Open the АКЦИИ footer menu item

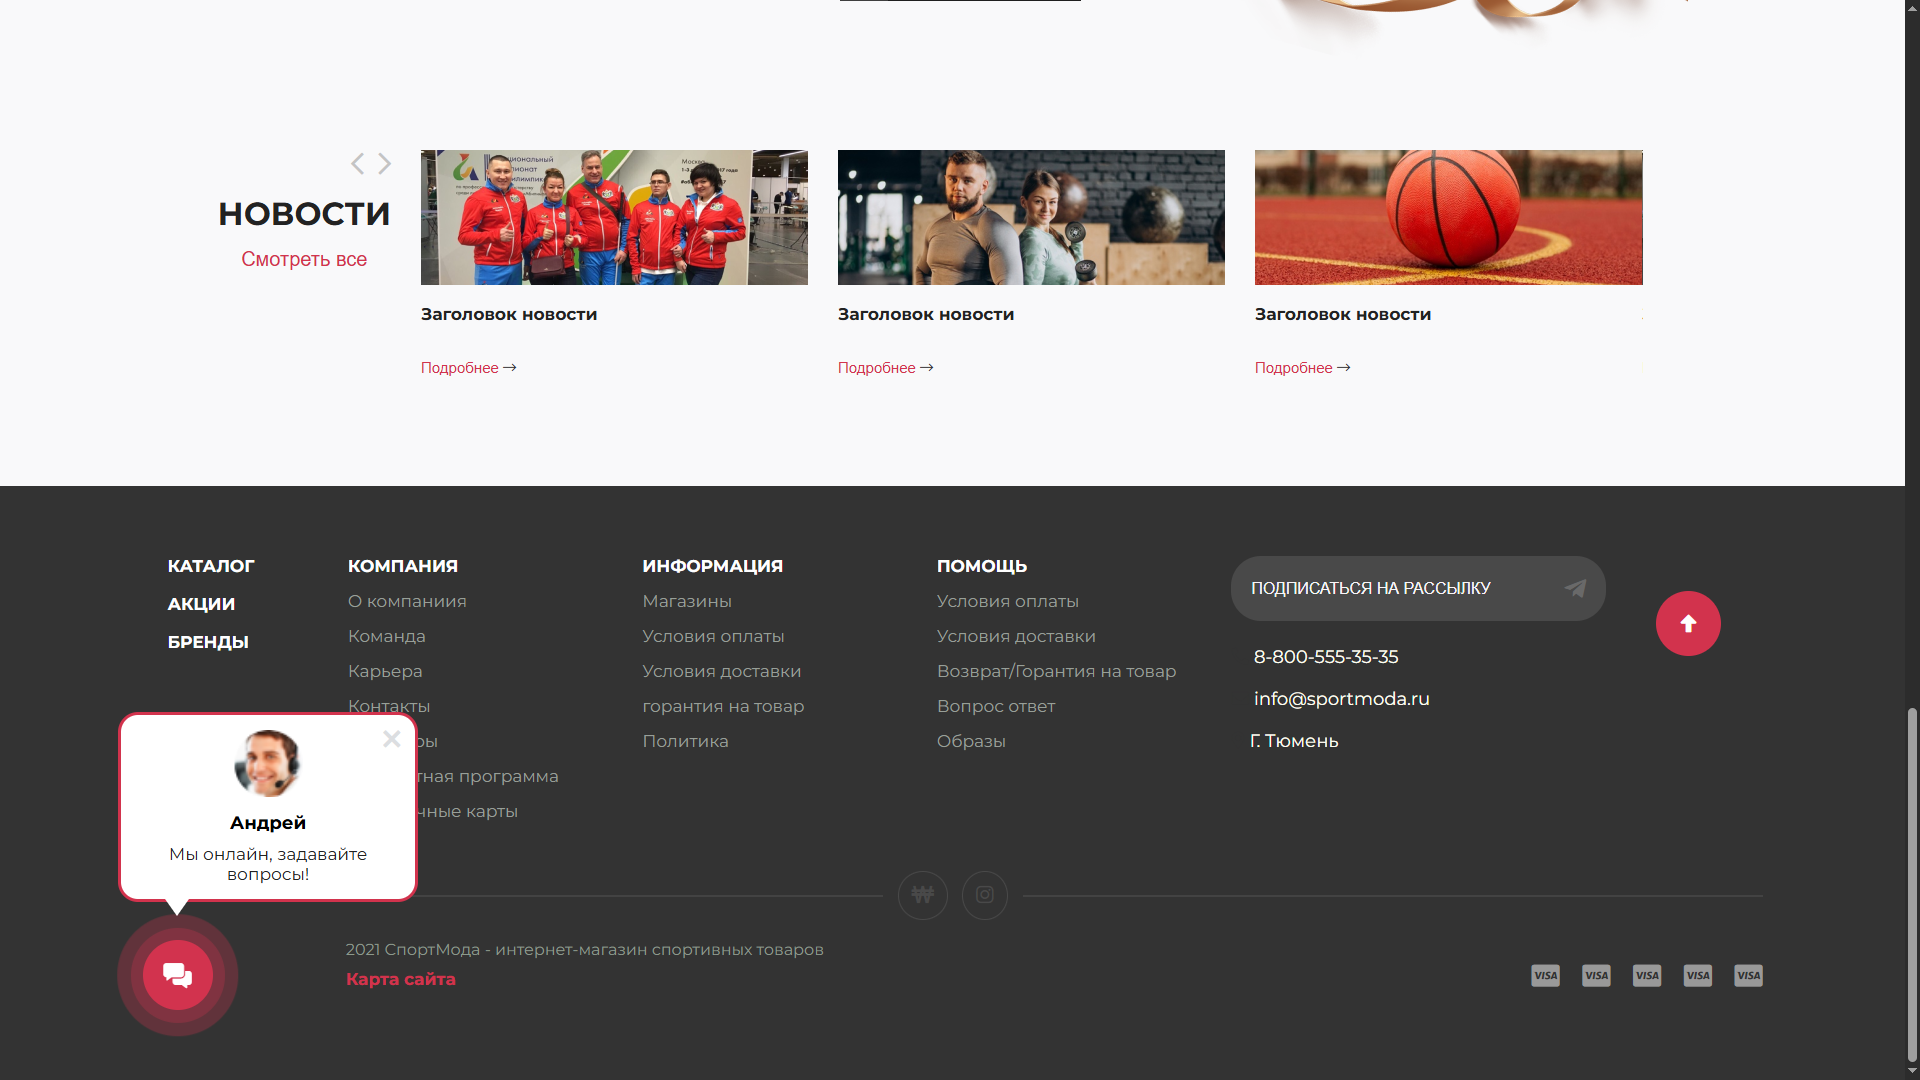pos(201,604)
